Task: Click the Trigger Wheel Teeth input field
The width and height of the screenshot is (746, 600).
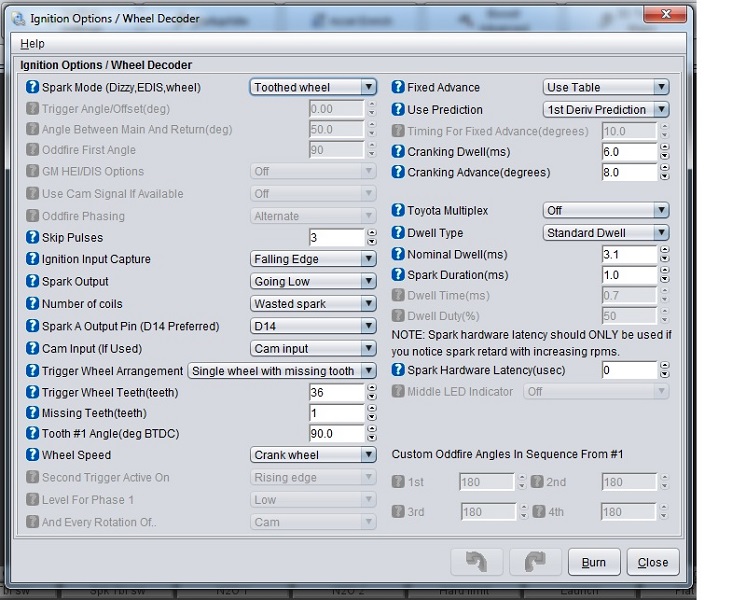Action: [336, 393]
